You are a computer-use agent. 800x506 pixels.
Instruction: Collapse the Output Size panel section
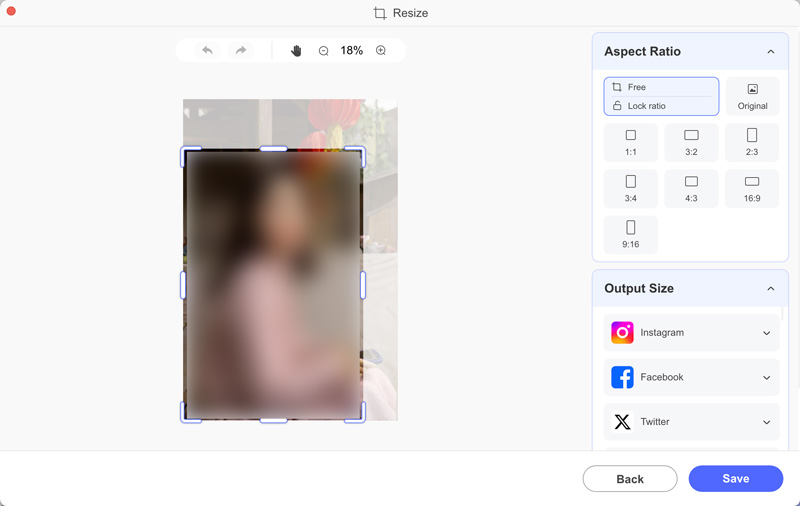pos(770,289)
